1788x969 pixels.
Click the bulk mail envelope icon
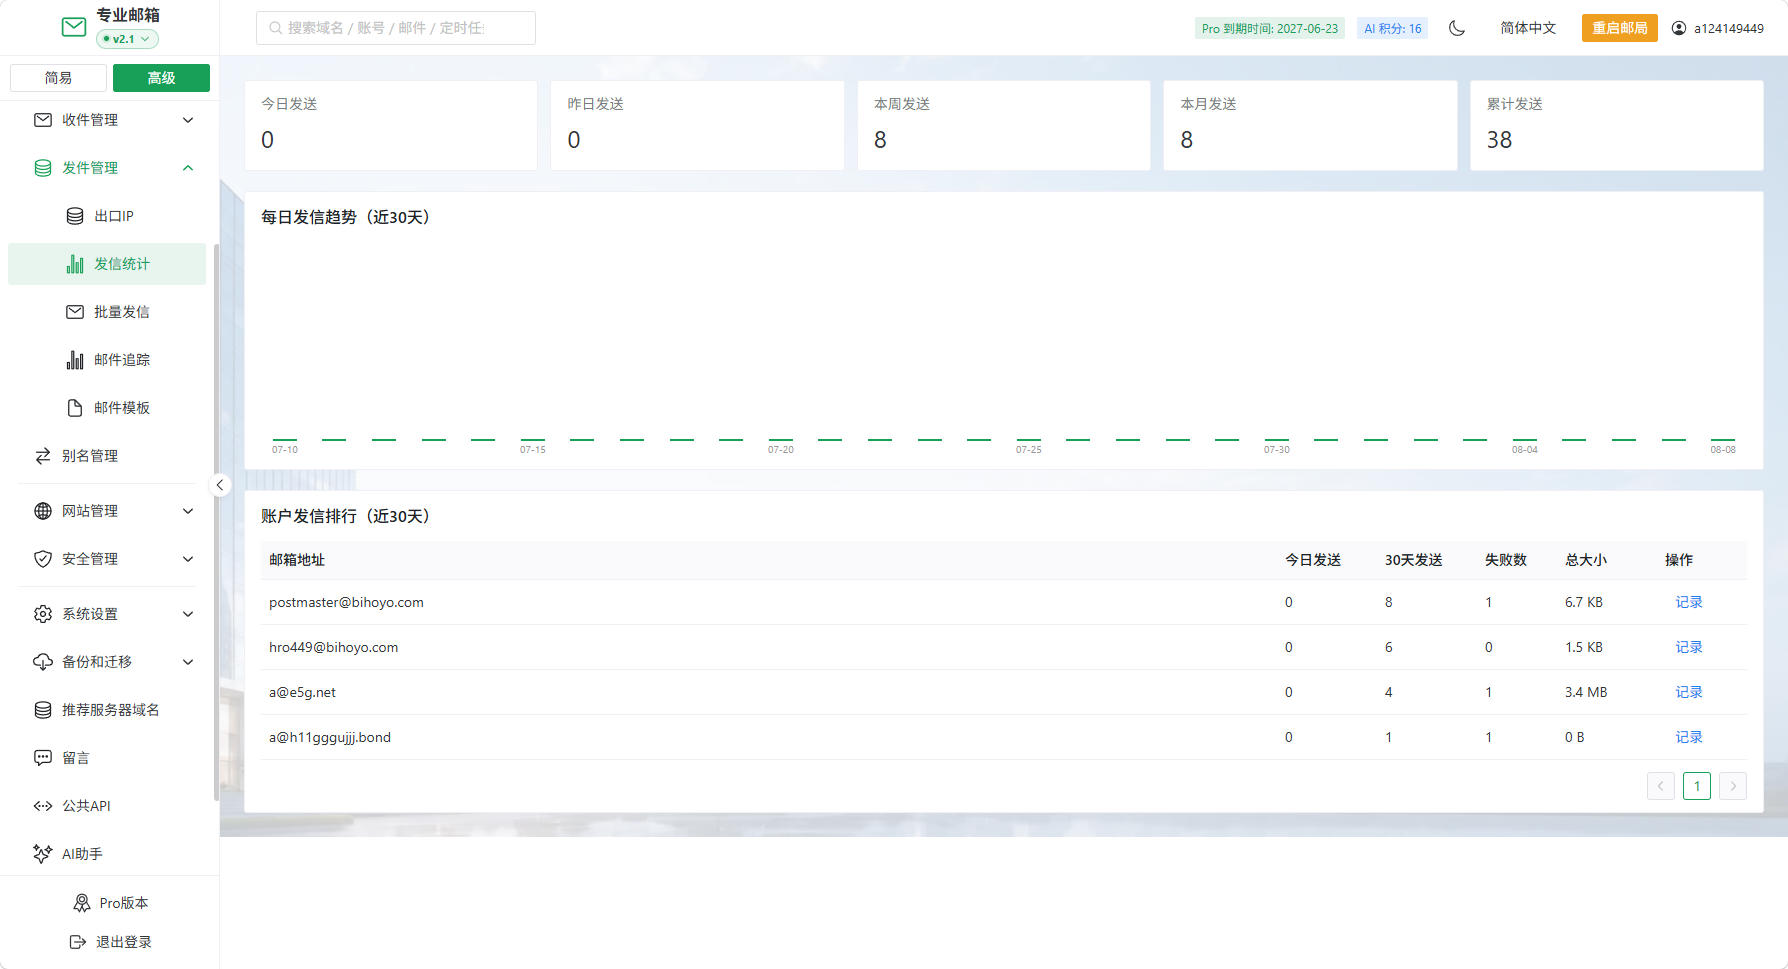click(75, 312)
